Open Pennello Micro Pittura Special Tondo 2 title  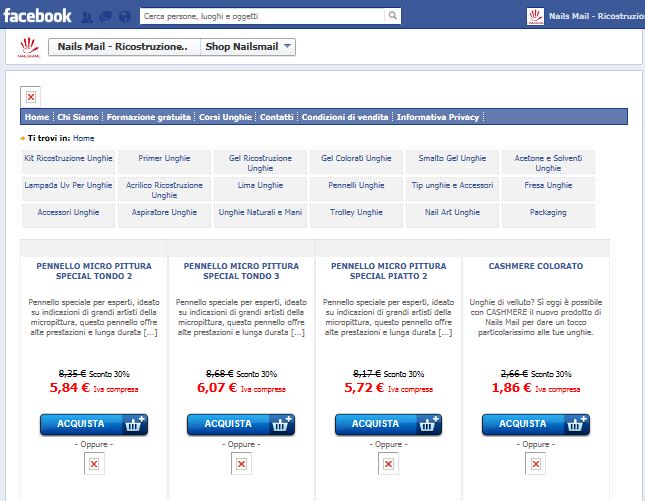(x=94, y=271)
